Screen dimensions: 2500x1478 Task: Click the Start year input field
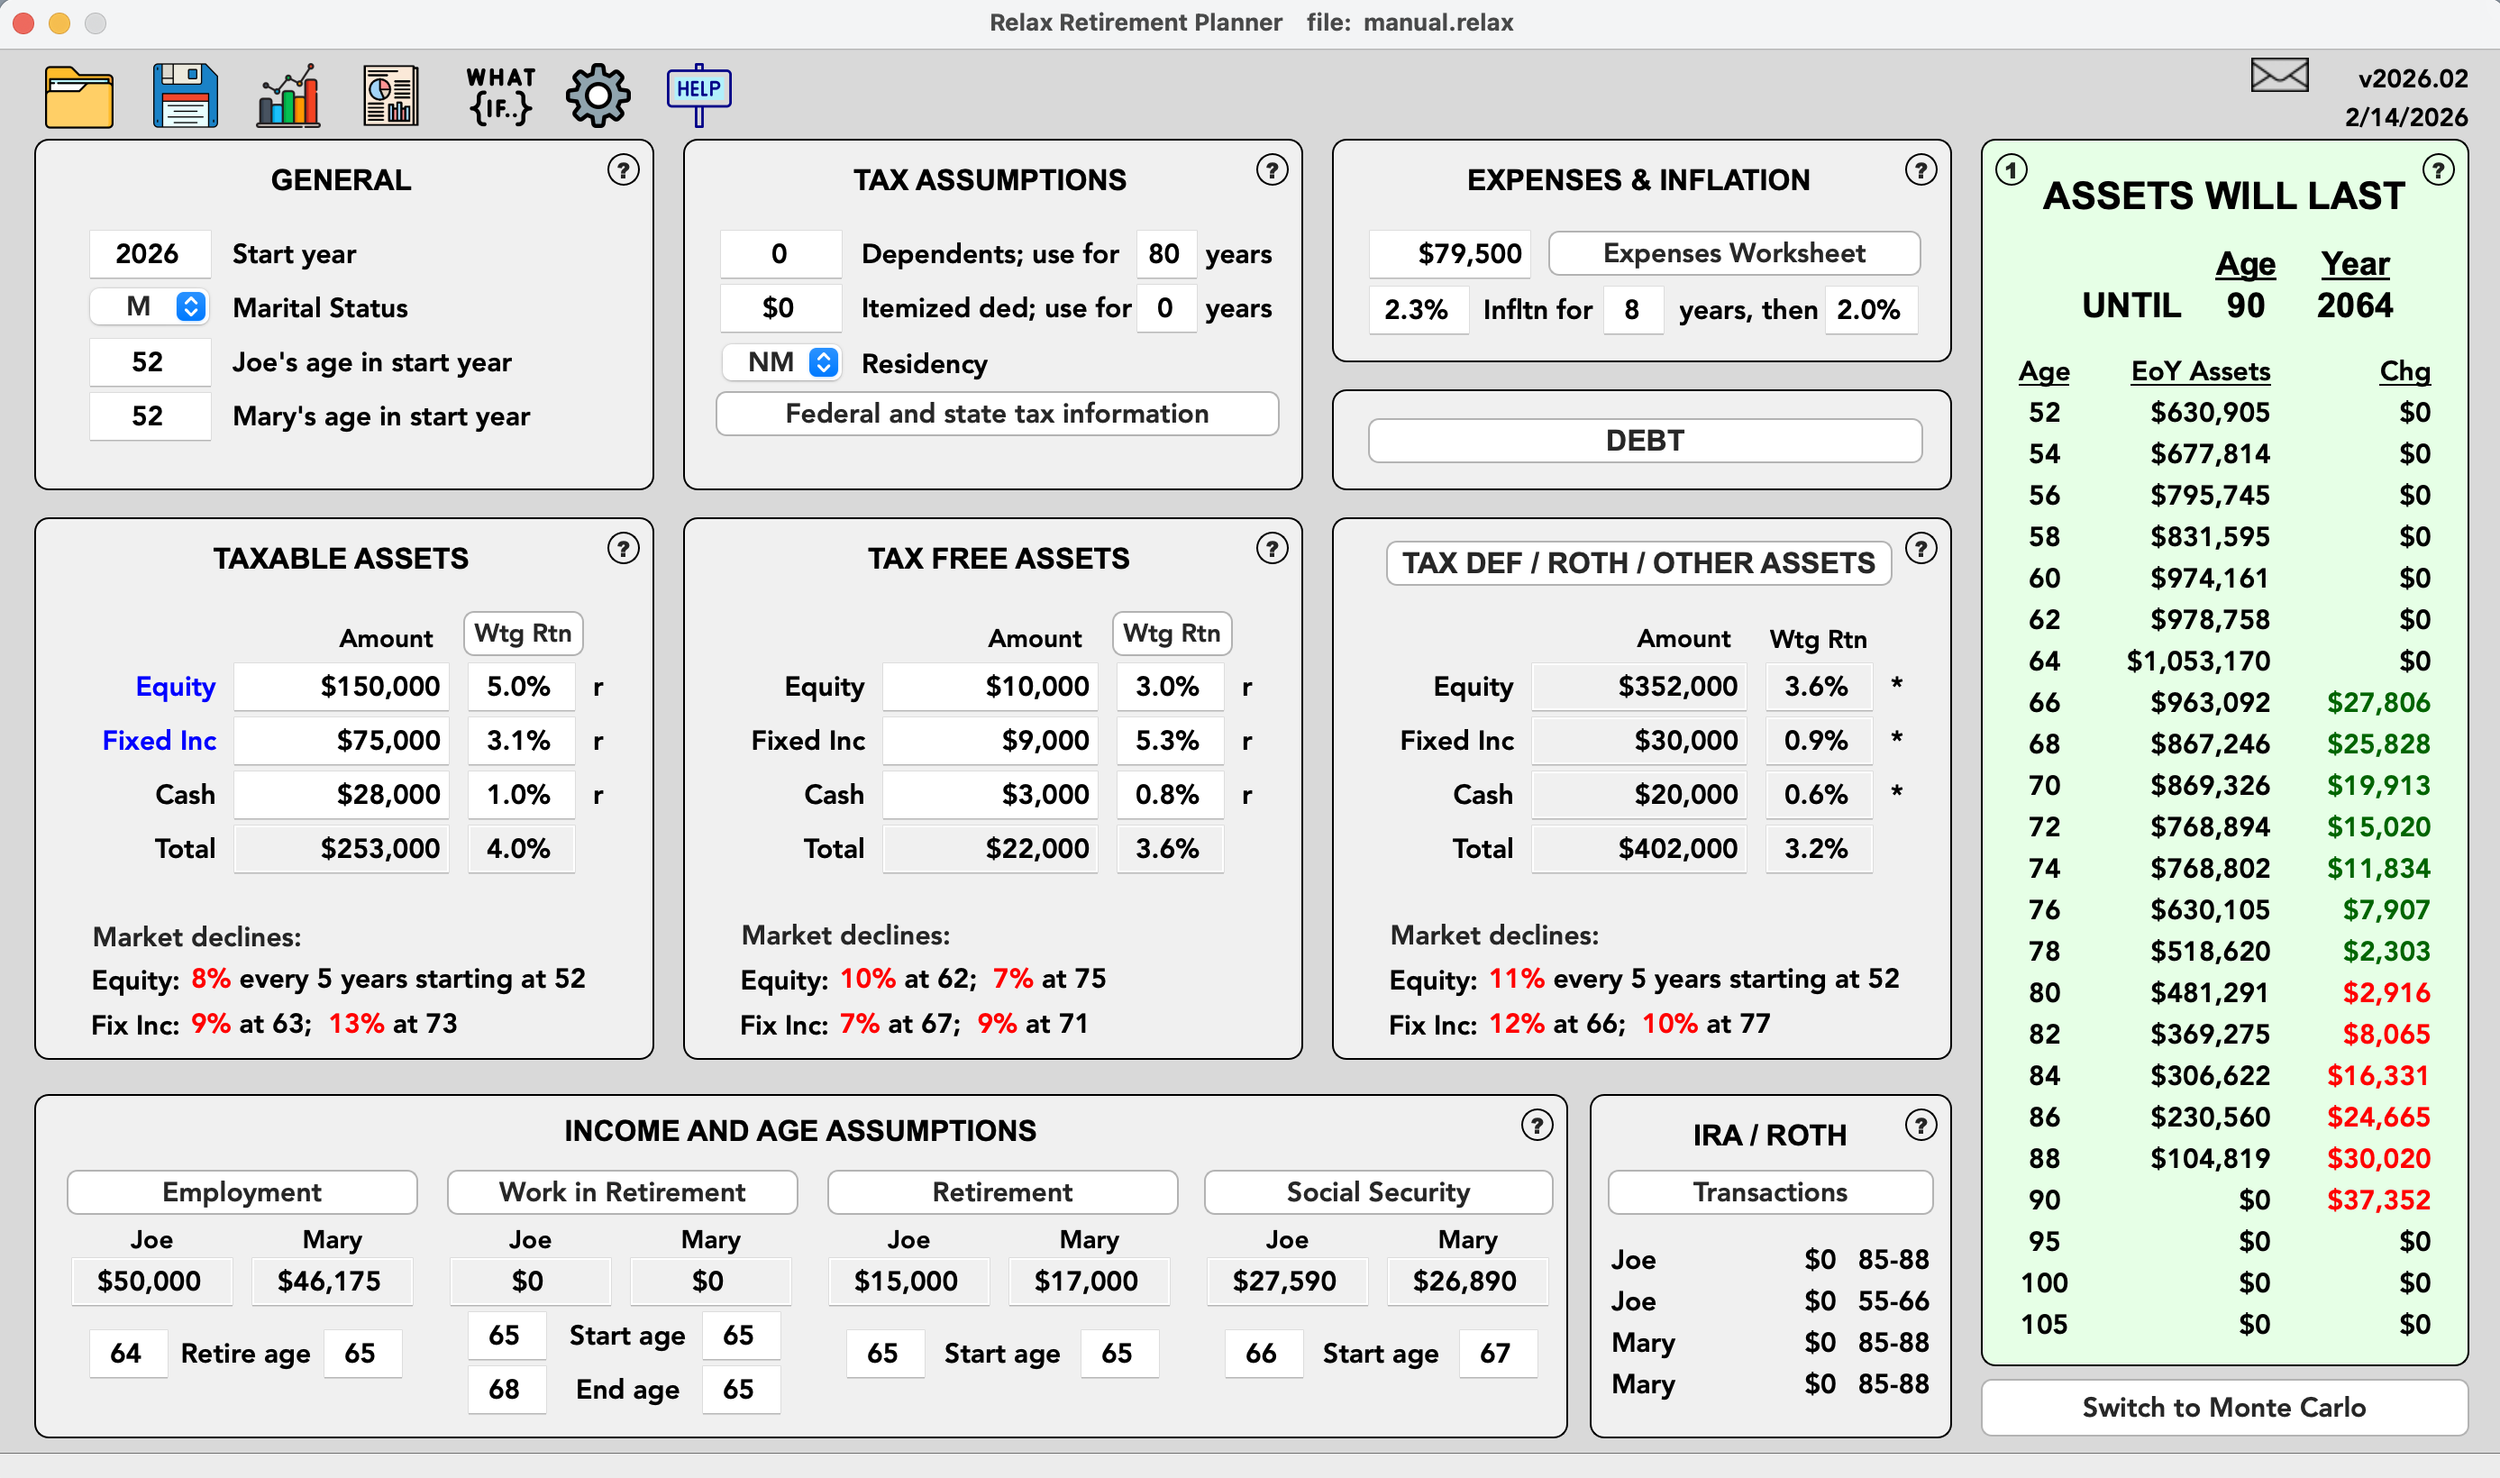(x=149, y=254)
